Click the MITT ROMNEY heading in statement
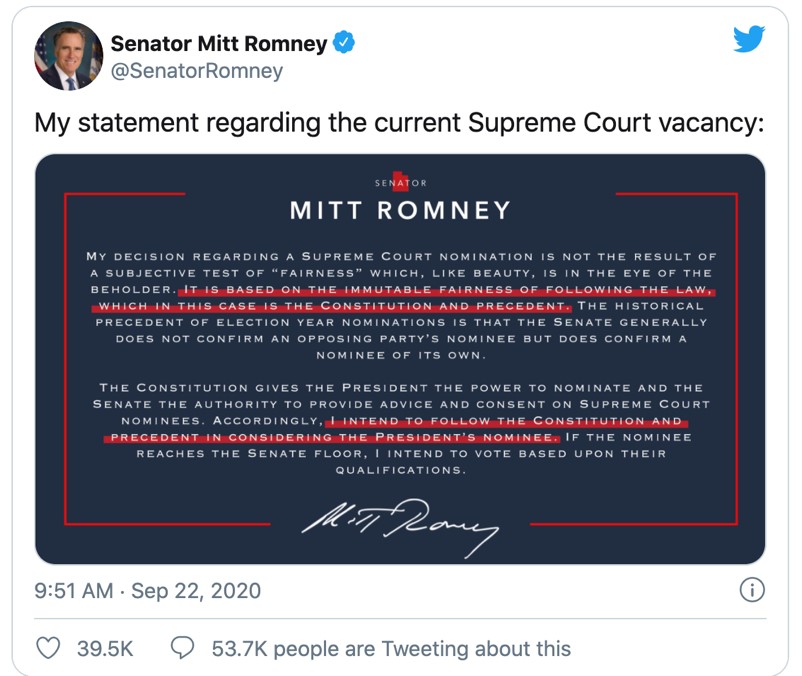The image size is (802, 676). click(x=400, y=210)
